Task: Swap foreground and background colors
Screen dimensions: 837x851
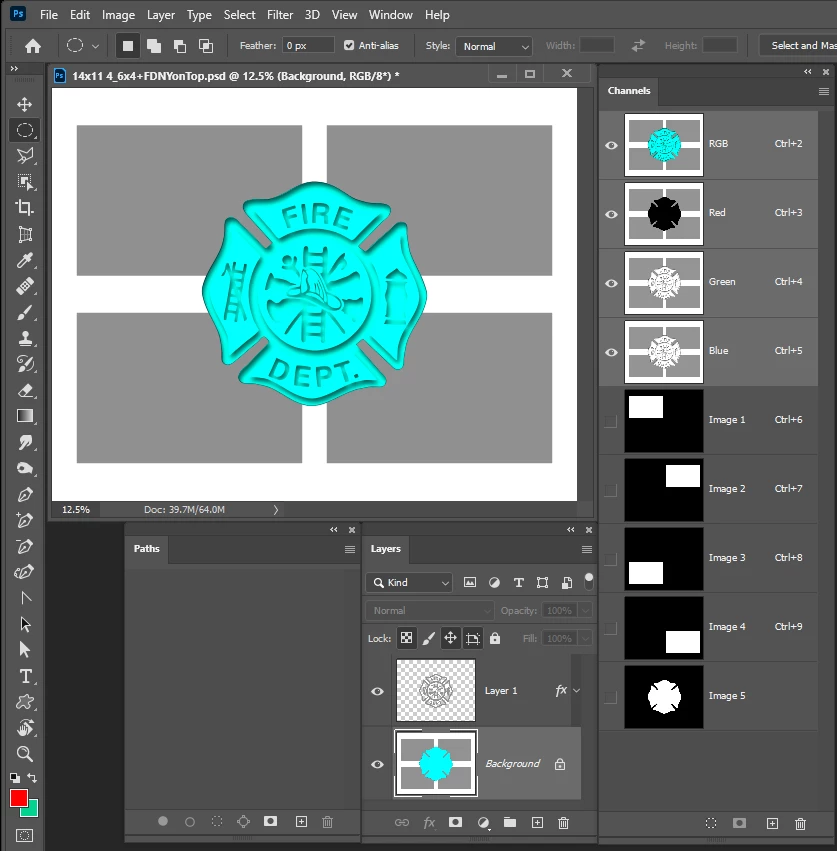Action: tap(33, 778)
